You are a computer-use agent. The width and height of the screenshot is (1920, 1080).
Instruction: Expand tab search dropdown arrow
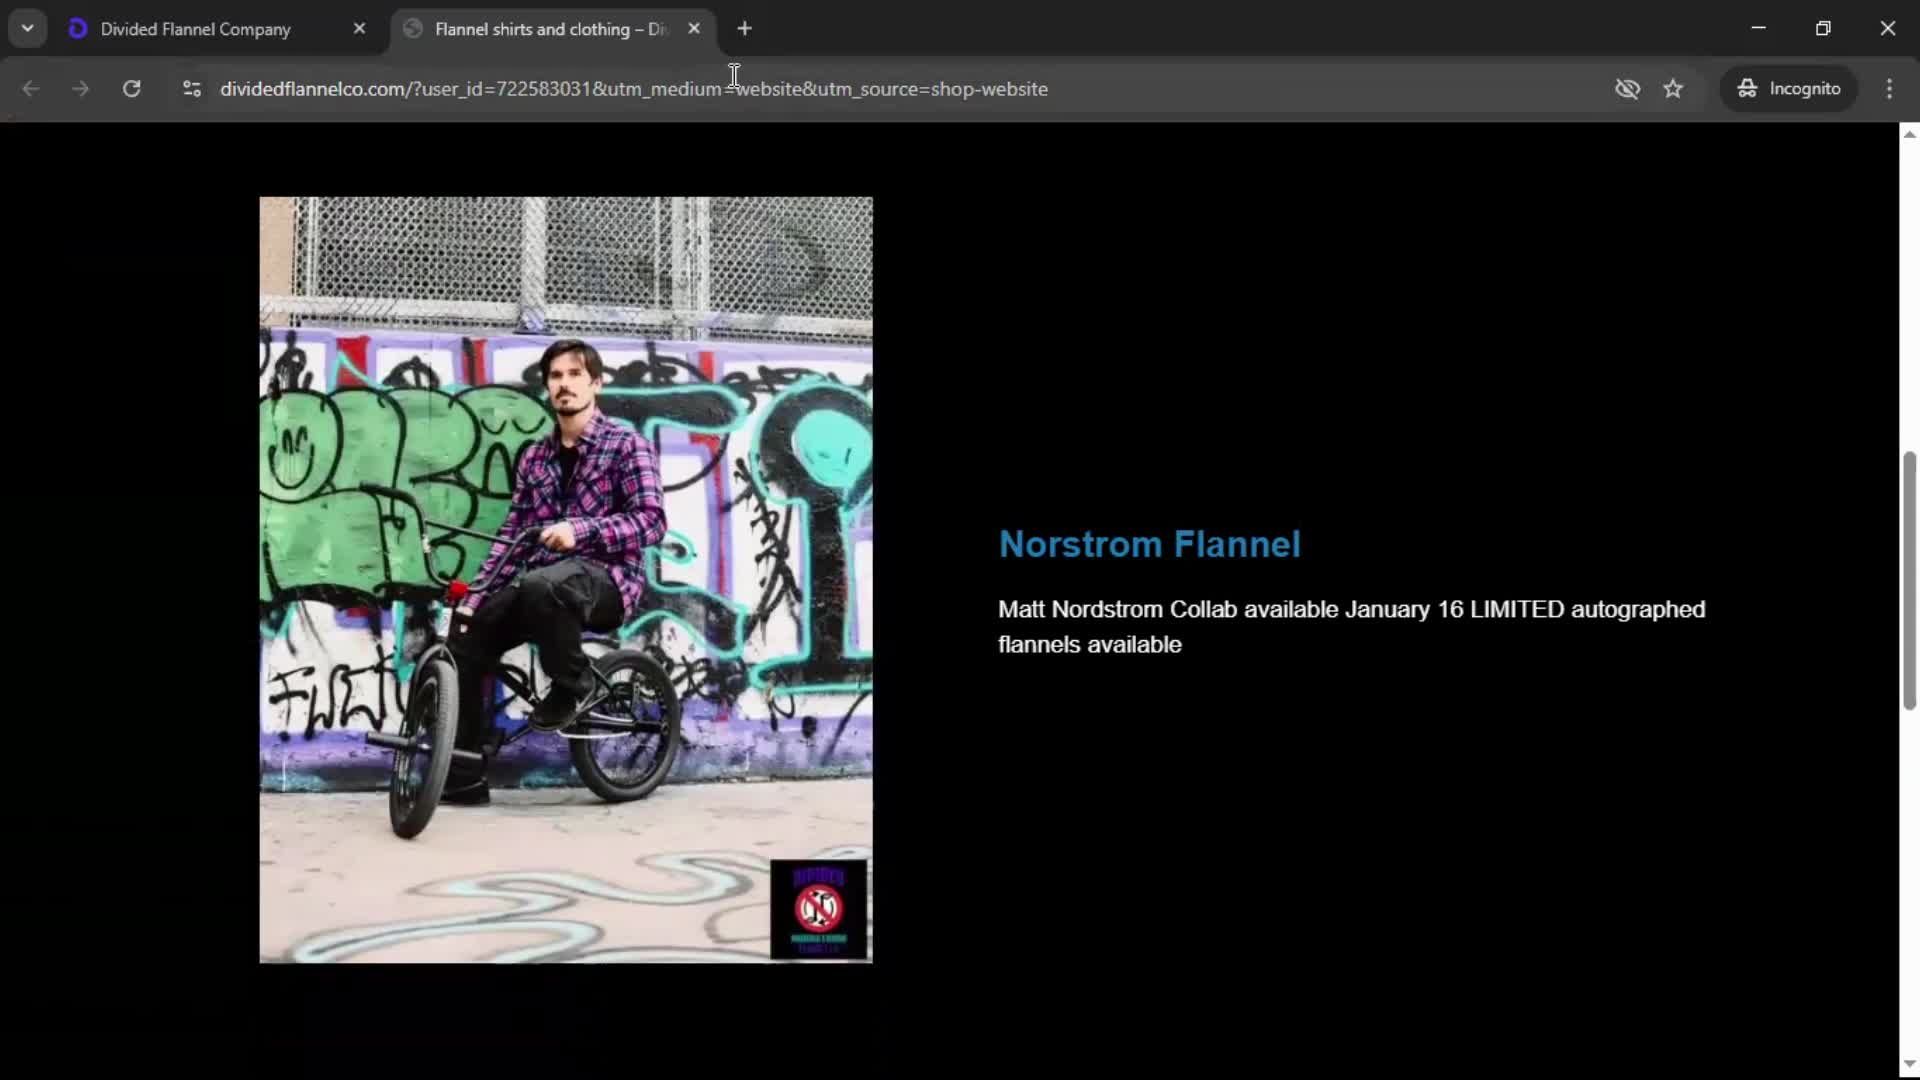tap(27, 29)
